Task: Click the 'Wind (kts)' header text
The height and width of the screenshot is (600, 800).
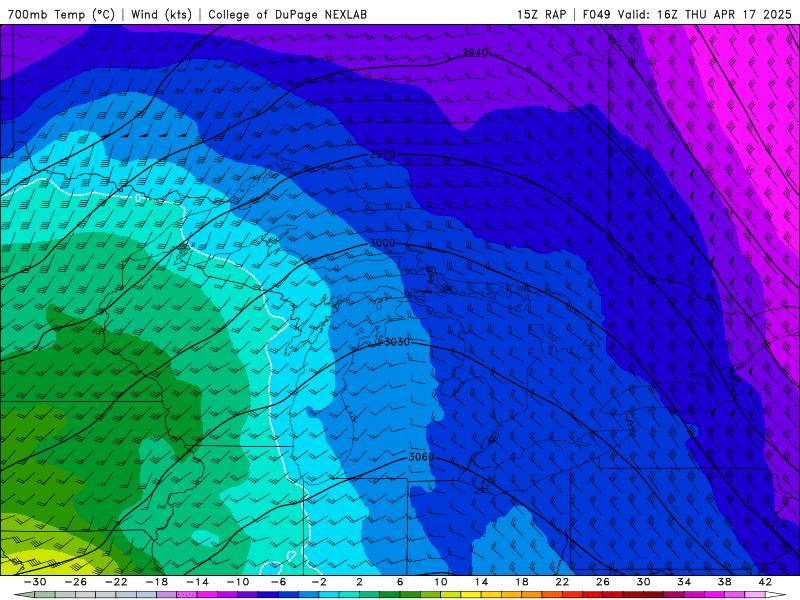Action: click(161, 14)
